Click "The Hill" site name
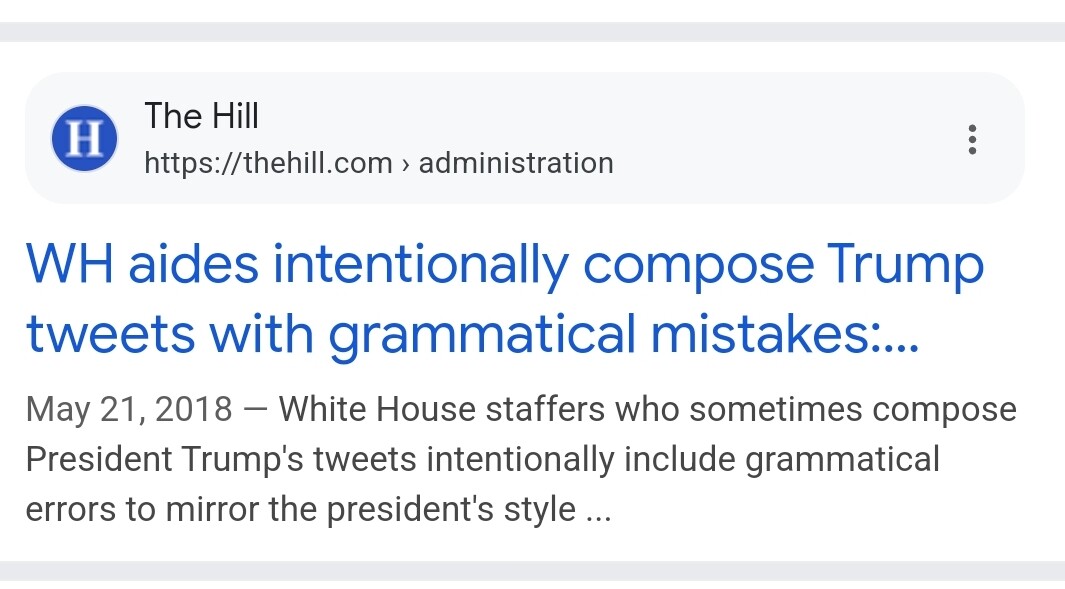Viewport: 1065px width, 589px height. tap(201, 116)
